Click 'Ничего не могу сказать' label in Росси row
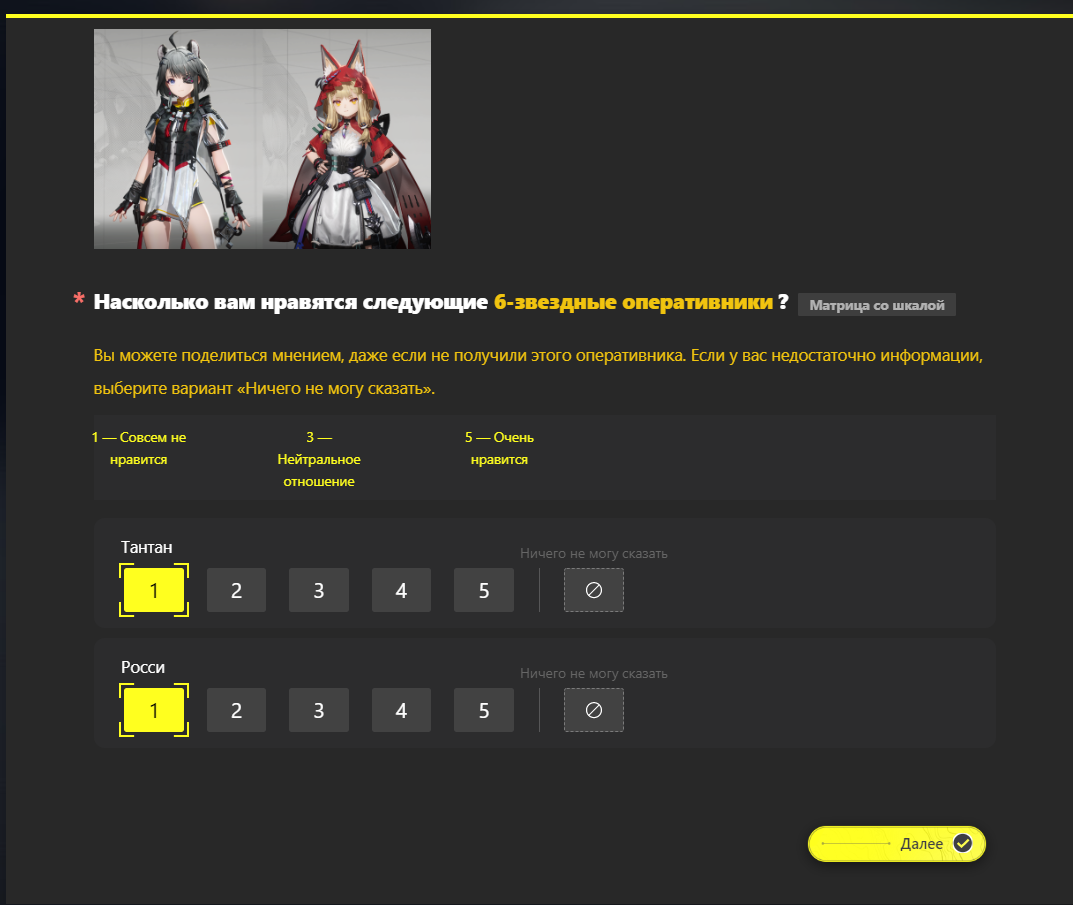Image resolution: width=1073 pixels, height=905 pixels. (594, 673)
